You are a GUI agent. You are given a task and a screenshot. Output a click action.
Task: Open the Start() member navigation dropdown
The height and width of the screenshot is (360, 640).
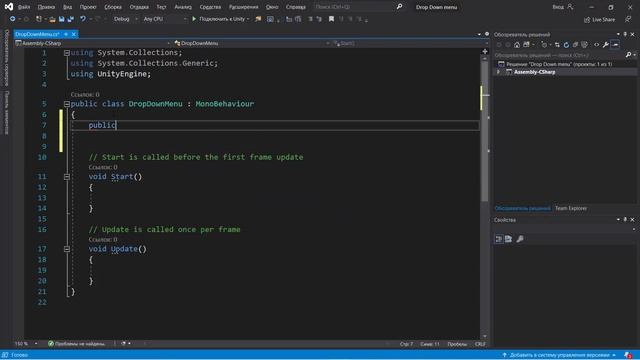coord(410,43)
